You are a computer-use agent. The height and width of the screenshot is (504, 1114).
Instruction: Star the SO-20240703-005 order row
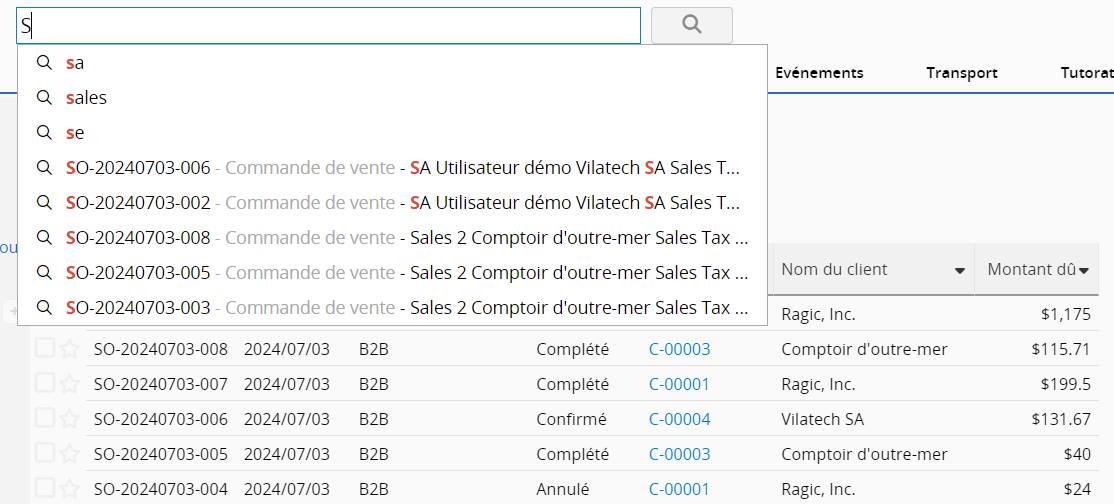[69, 454]
